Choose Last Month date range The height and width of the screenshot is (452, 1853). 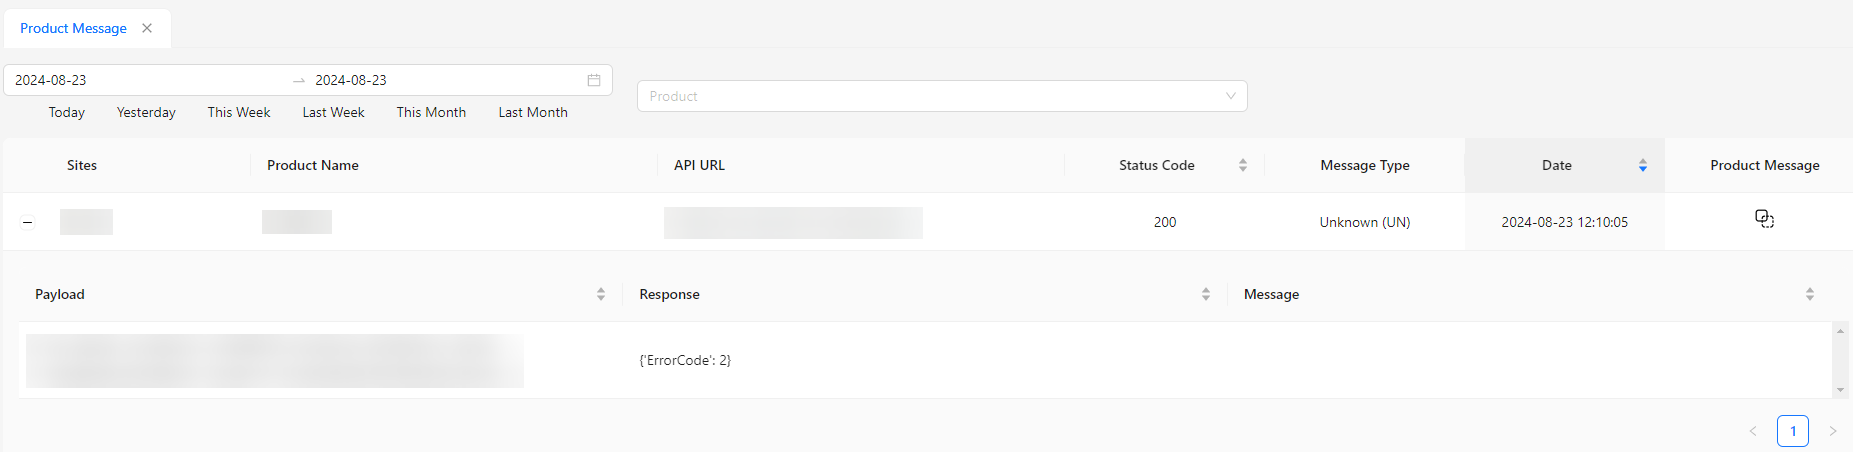pyautogui.click(x=533, y=112)
